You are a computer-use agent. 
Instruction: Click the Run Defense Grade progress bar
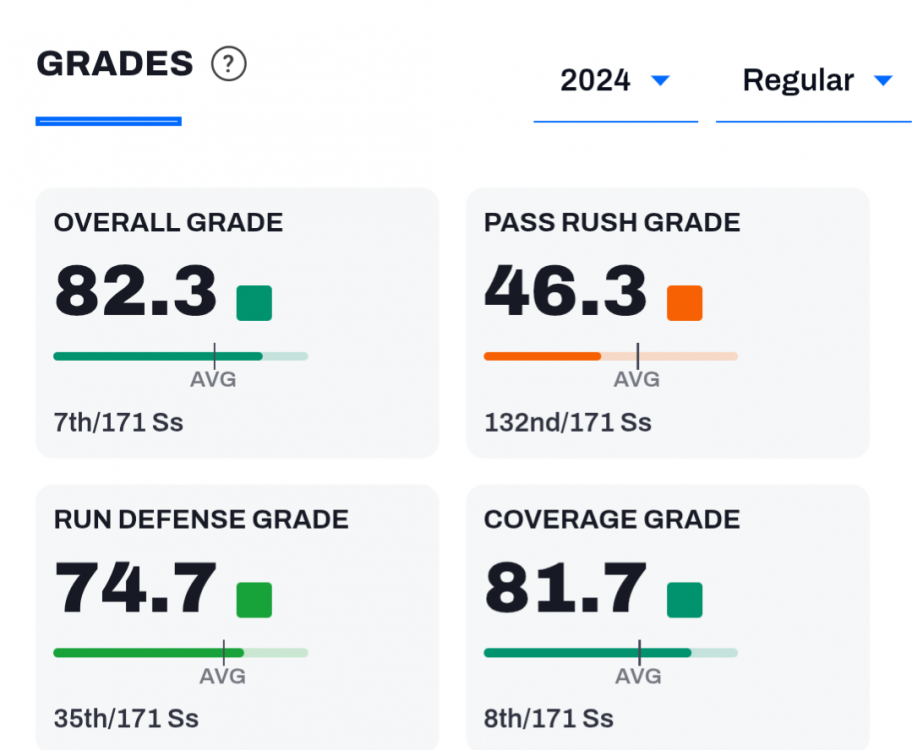coord(180,653)
